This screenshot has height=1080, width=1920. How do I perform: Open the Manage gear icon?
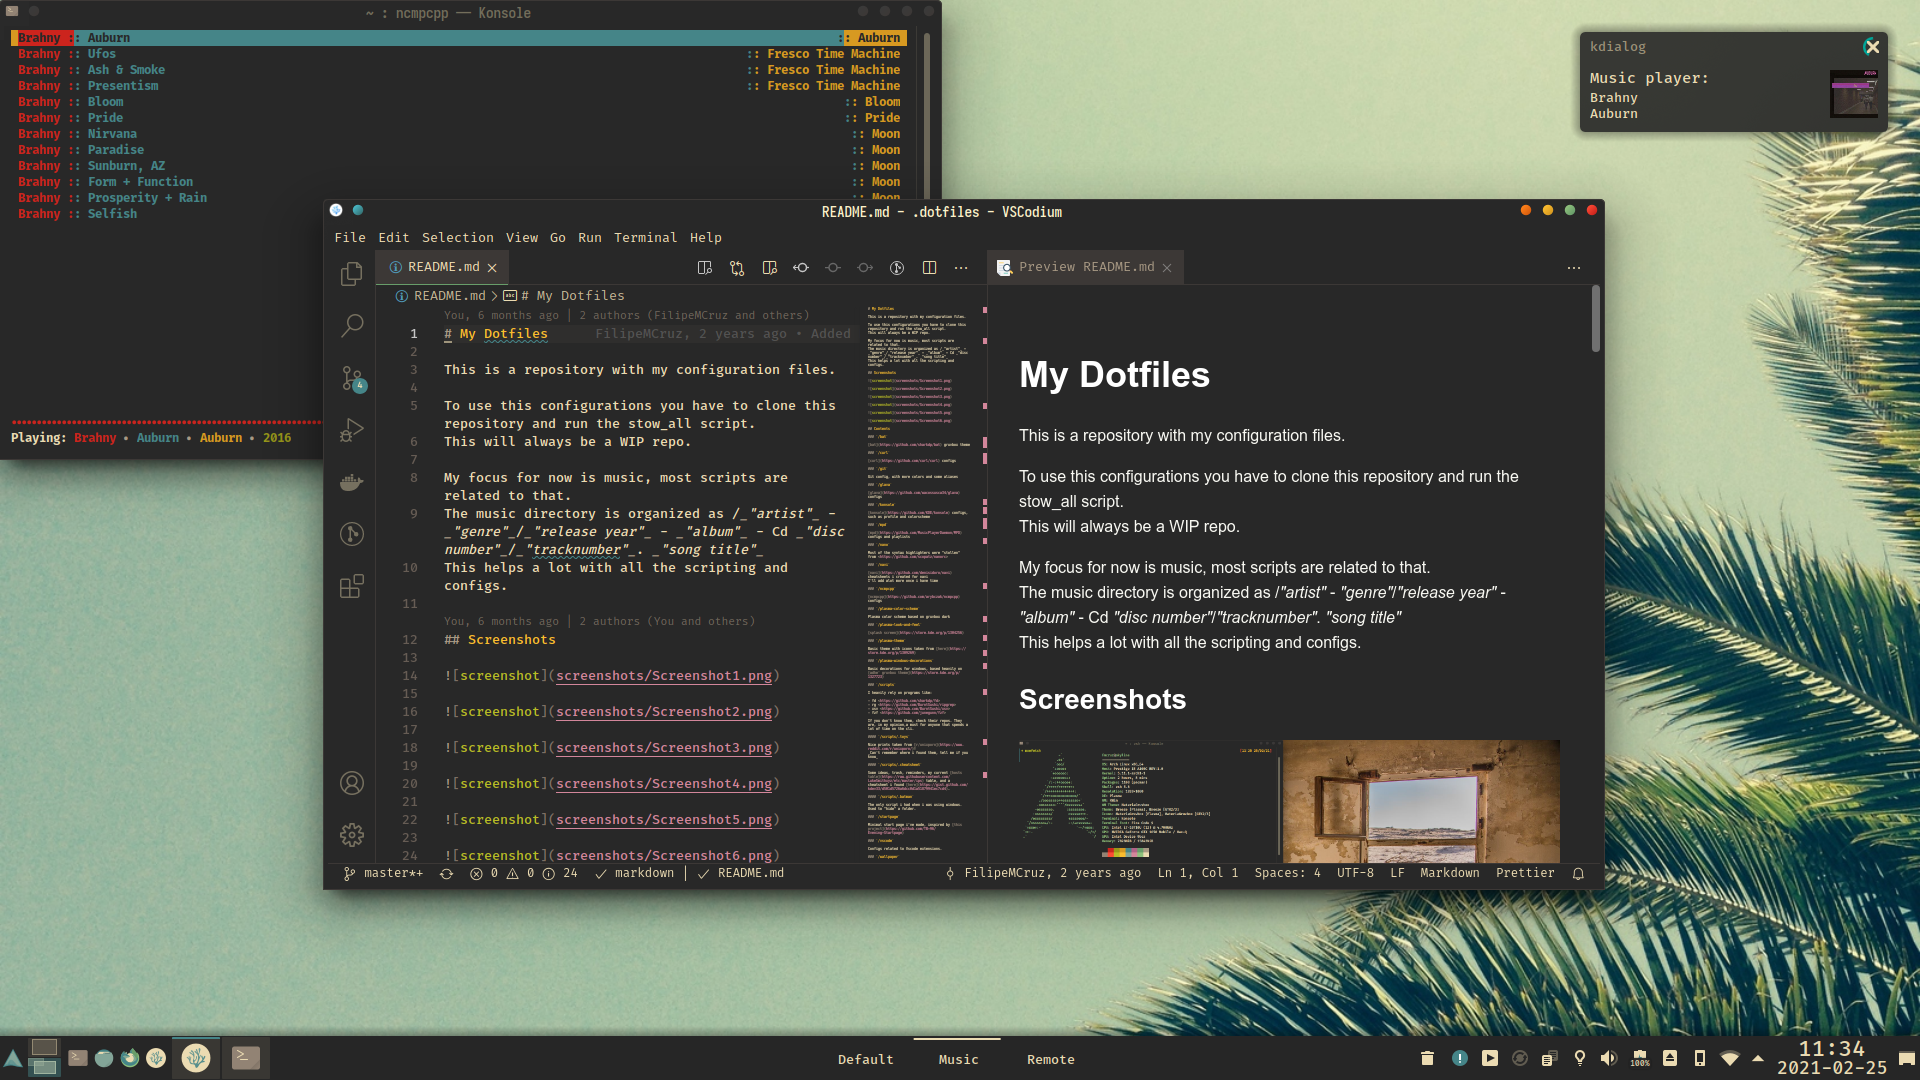[x=351, y=835]
